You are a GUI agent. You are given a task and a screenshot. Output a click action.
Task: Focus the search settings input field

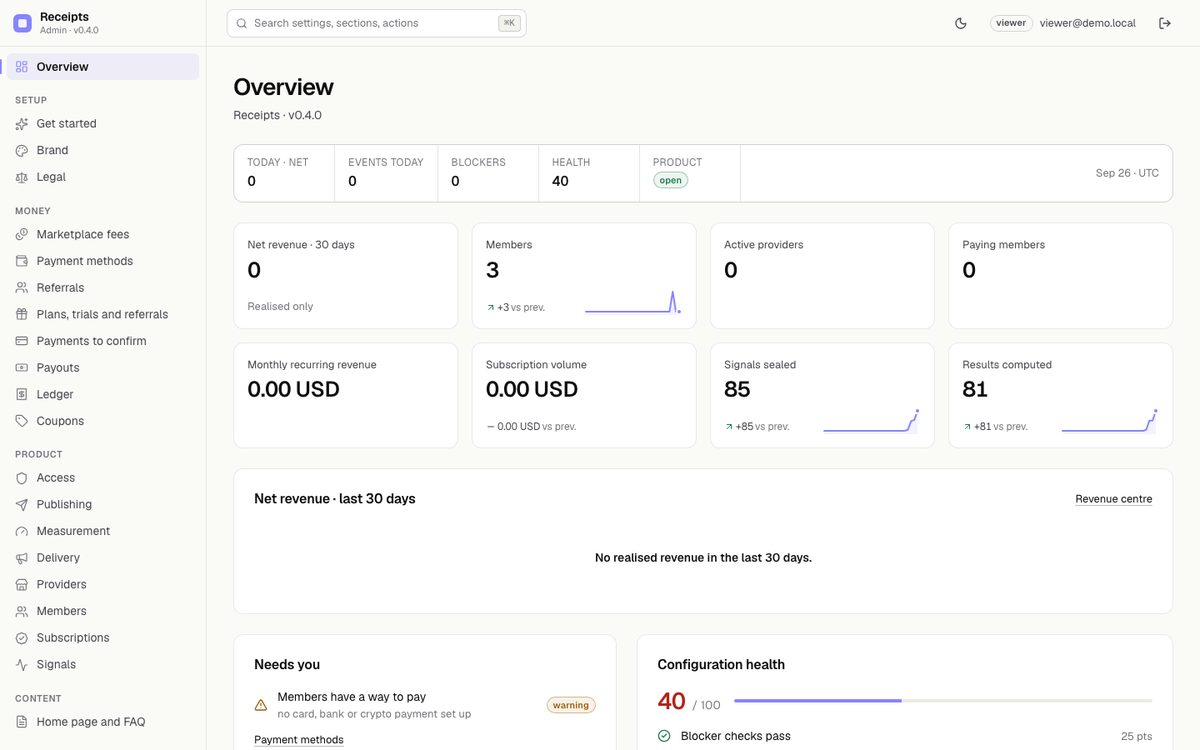tap(376, 23)
